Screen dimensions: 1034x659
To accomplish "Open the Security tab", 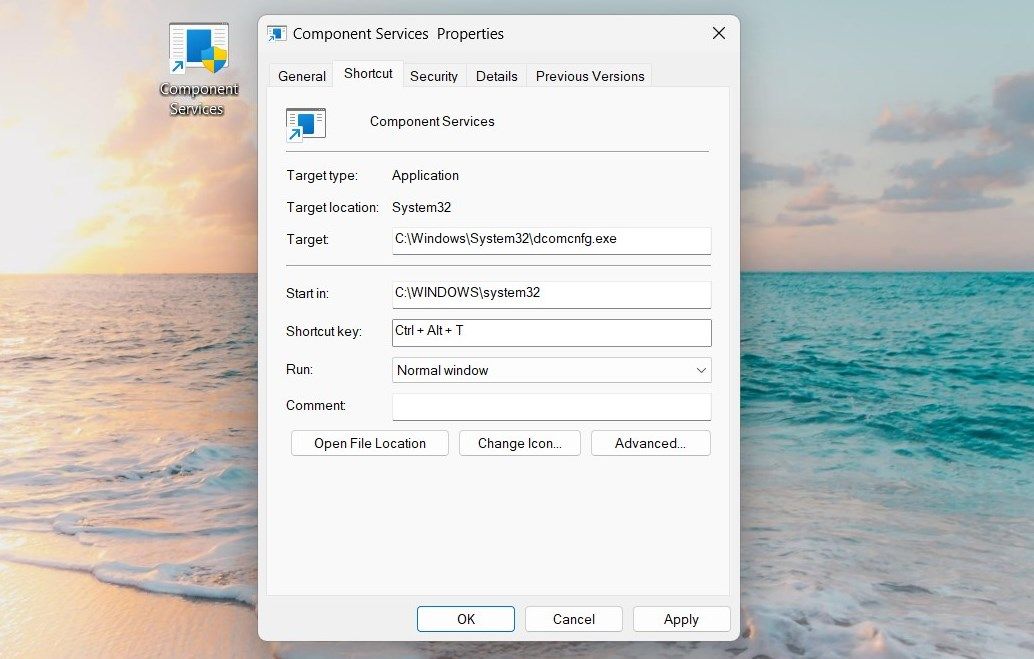I will (433, 77).
